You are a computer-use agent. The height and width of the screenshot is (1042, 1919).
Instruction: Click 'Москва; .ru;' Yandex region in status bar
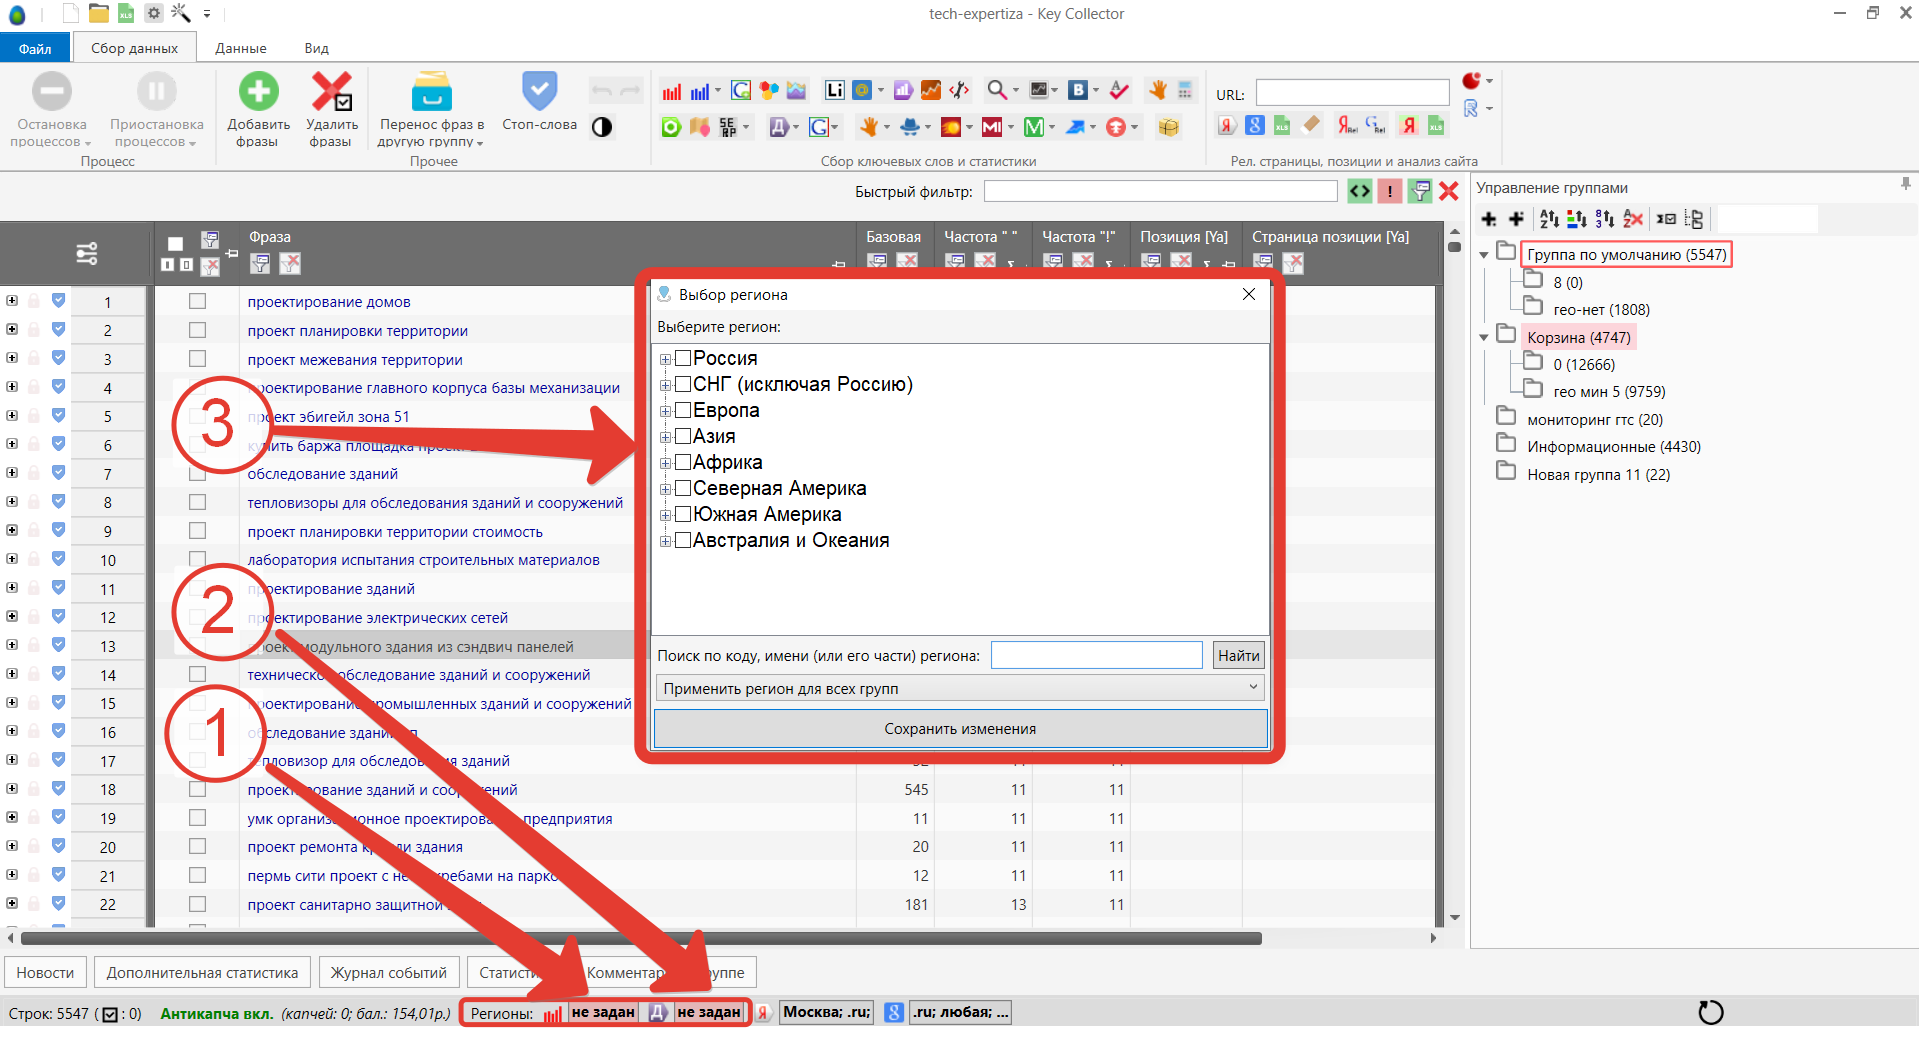[x=827, y=1012]
